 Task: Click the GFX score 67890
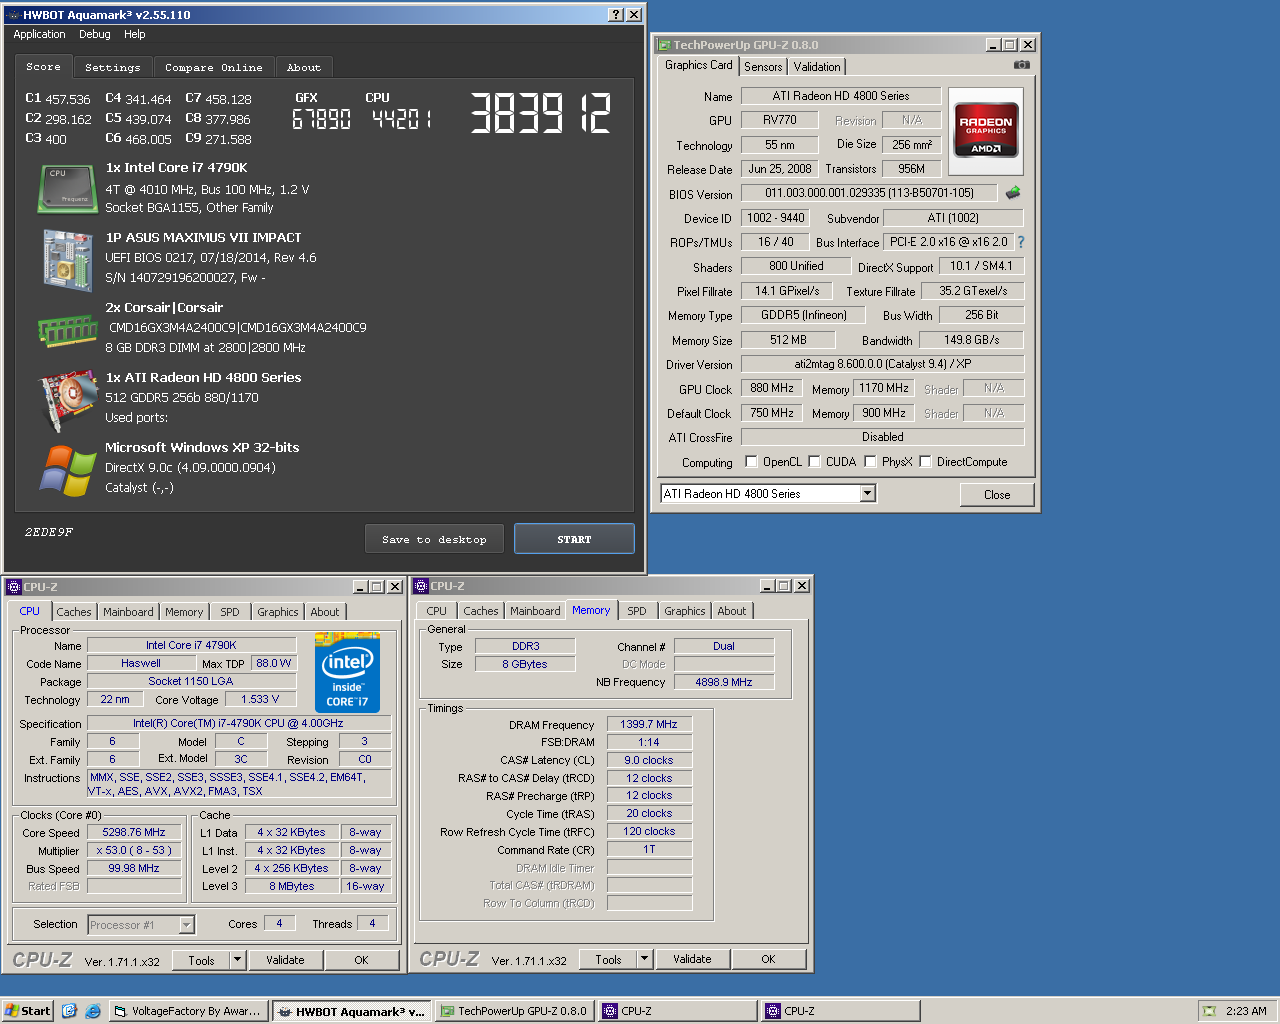pos(321,119)
